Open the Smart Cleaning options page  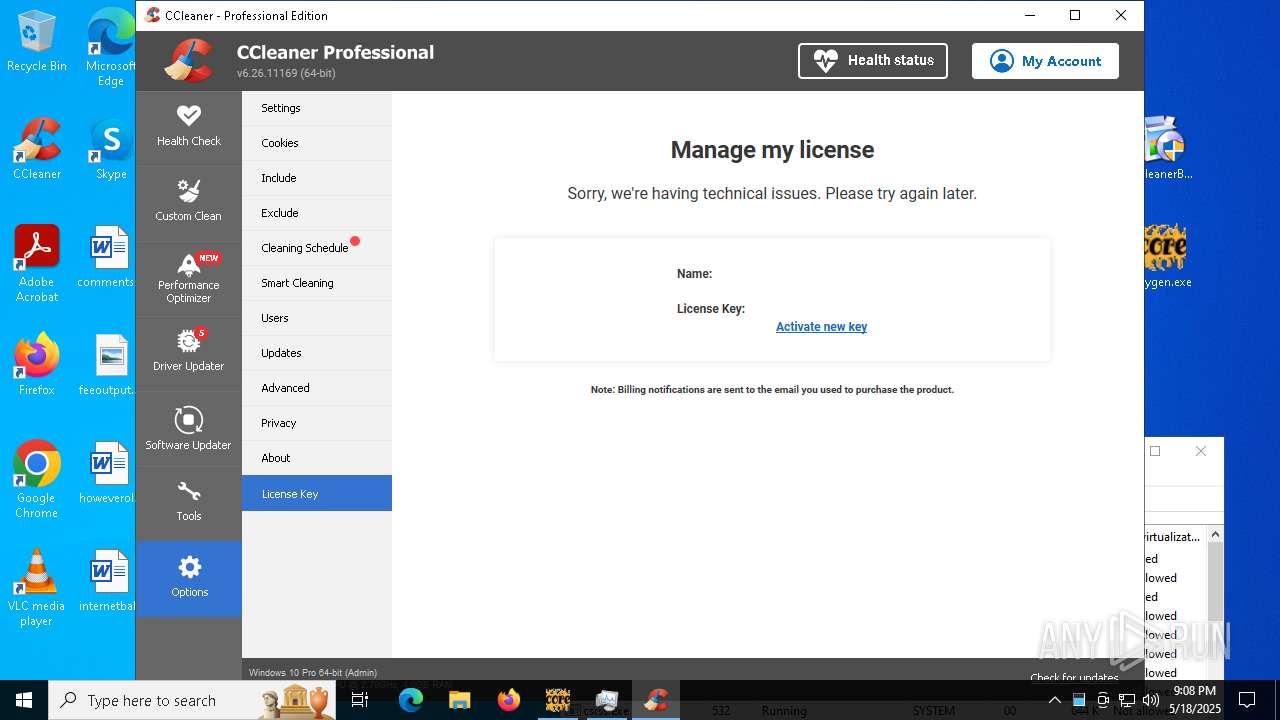coord(316,283)
